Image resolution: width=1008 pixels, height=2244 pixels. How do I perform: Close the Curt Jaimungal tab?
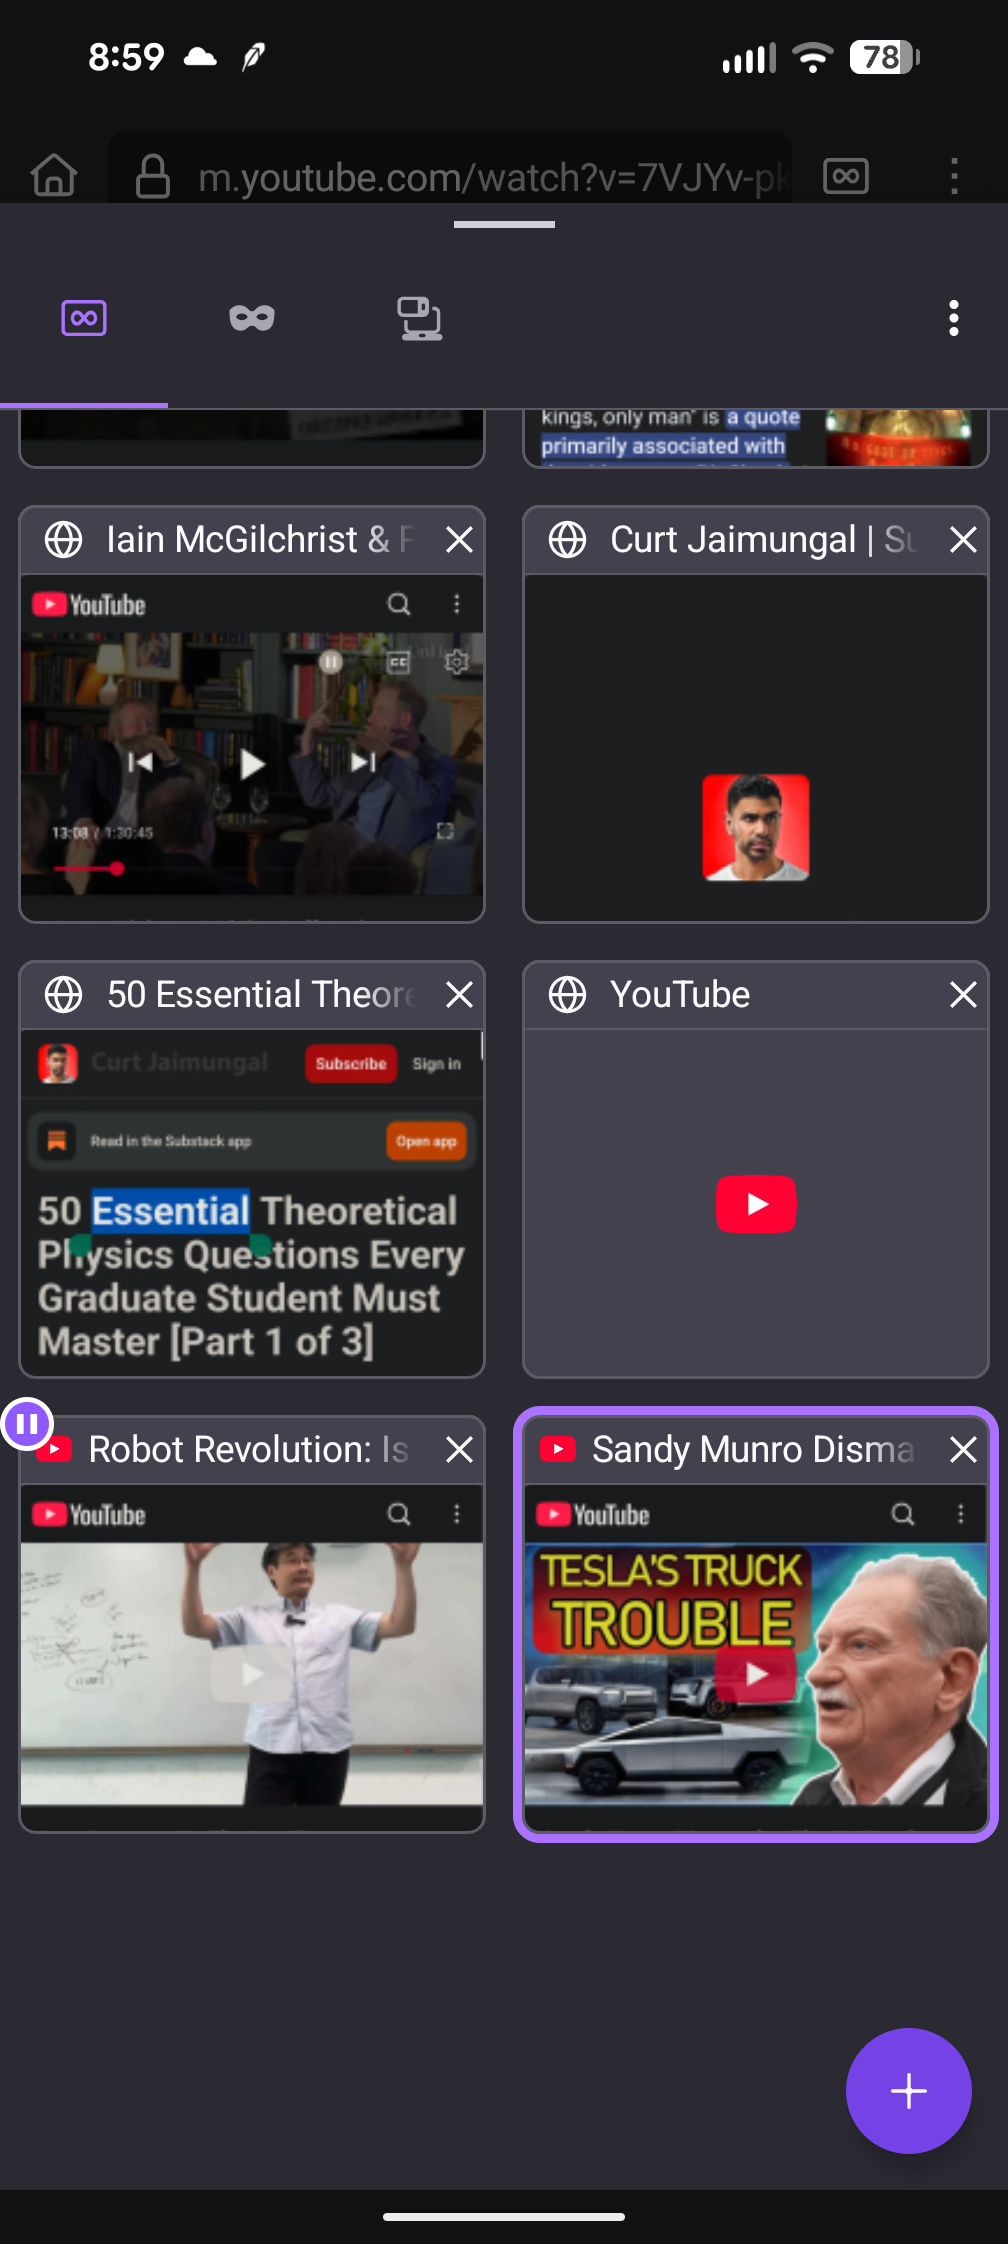point(963,540)
